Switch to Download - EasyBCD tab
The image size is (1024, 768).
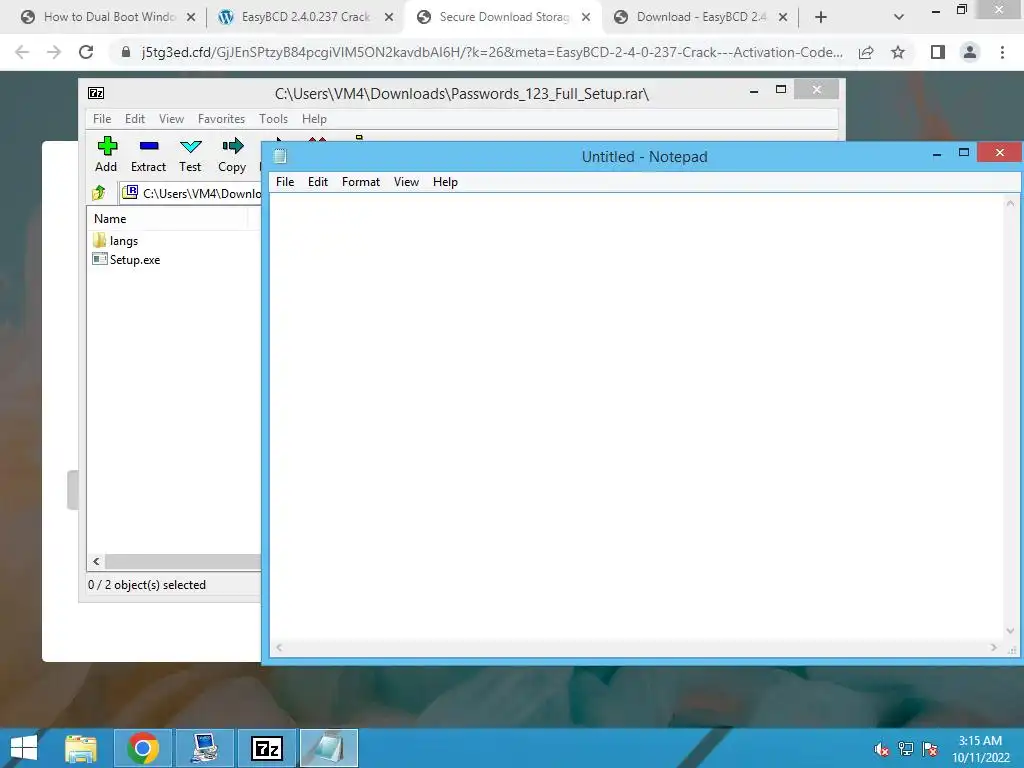coord(700,17)
